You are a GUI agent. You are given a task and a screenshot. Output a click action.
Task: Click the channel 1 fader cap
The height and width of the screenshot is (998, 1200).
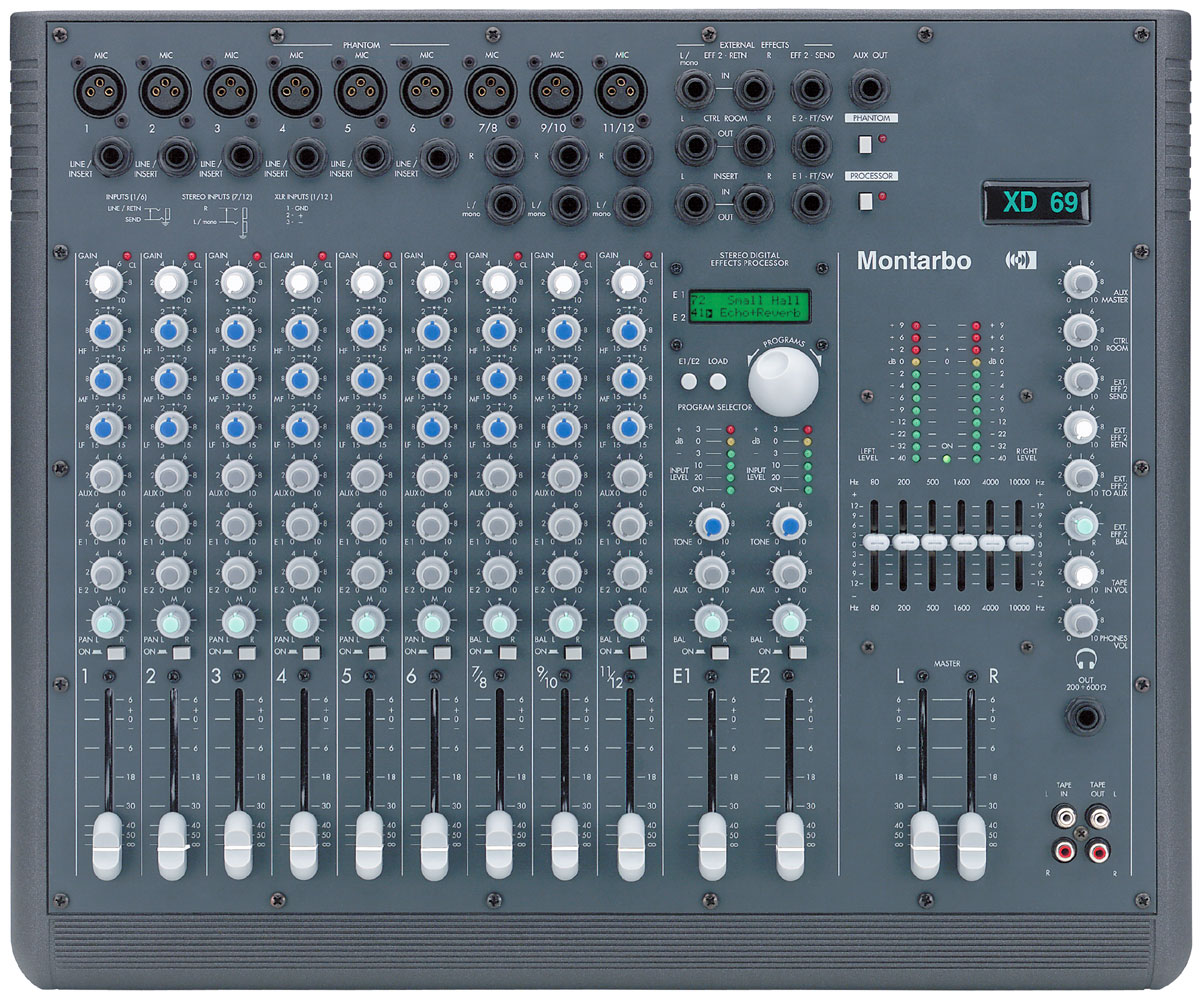[107, 845]
